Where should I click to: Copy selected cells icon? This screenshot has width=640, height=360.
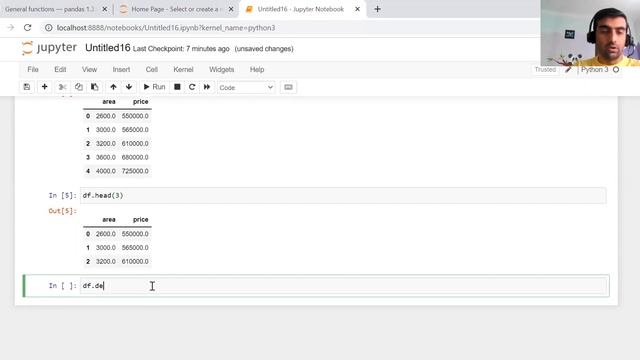(78, 87)
